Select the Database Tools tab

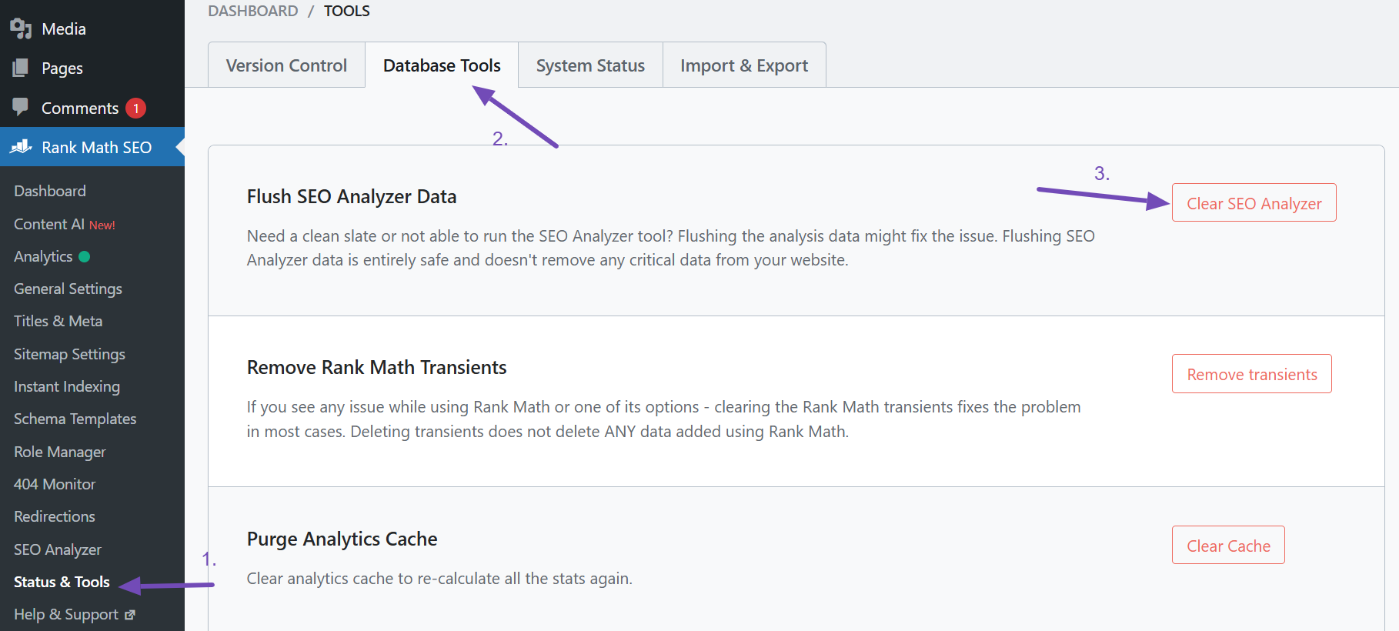(441, 65)
